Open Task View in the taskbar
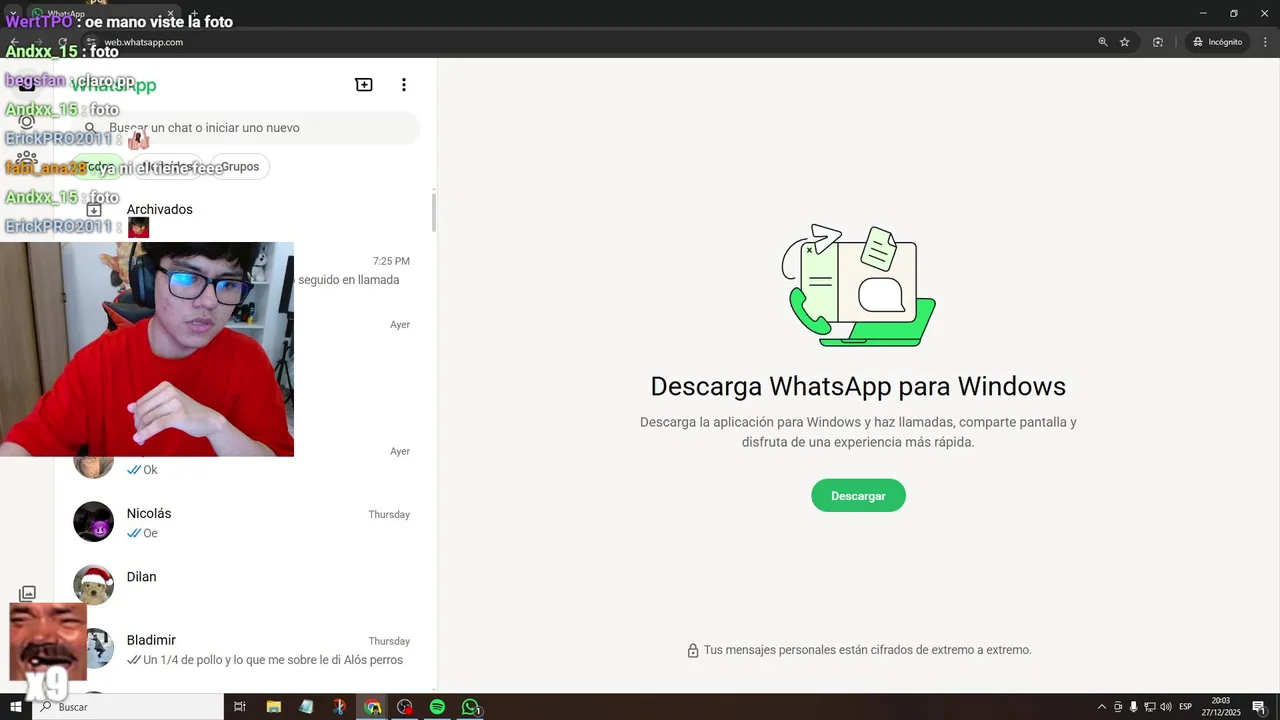The image size is (1280, 720). [240, 707]
